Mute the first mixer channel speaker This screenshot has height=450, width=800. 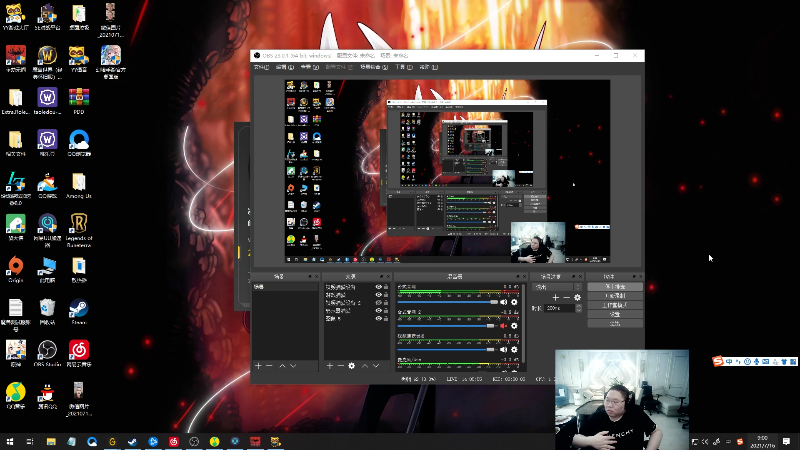pyautogui.click(x=504, y=302)
